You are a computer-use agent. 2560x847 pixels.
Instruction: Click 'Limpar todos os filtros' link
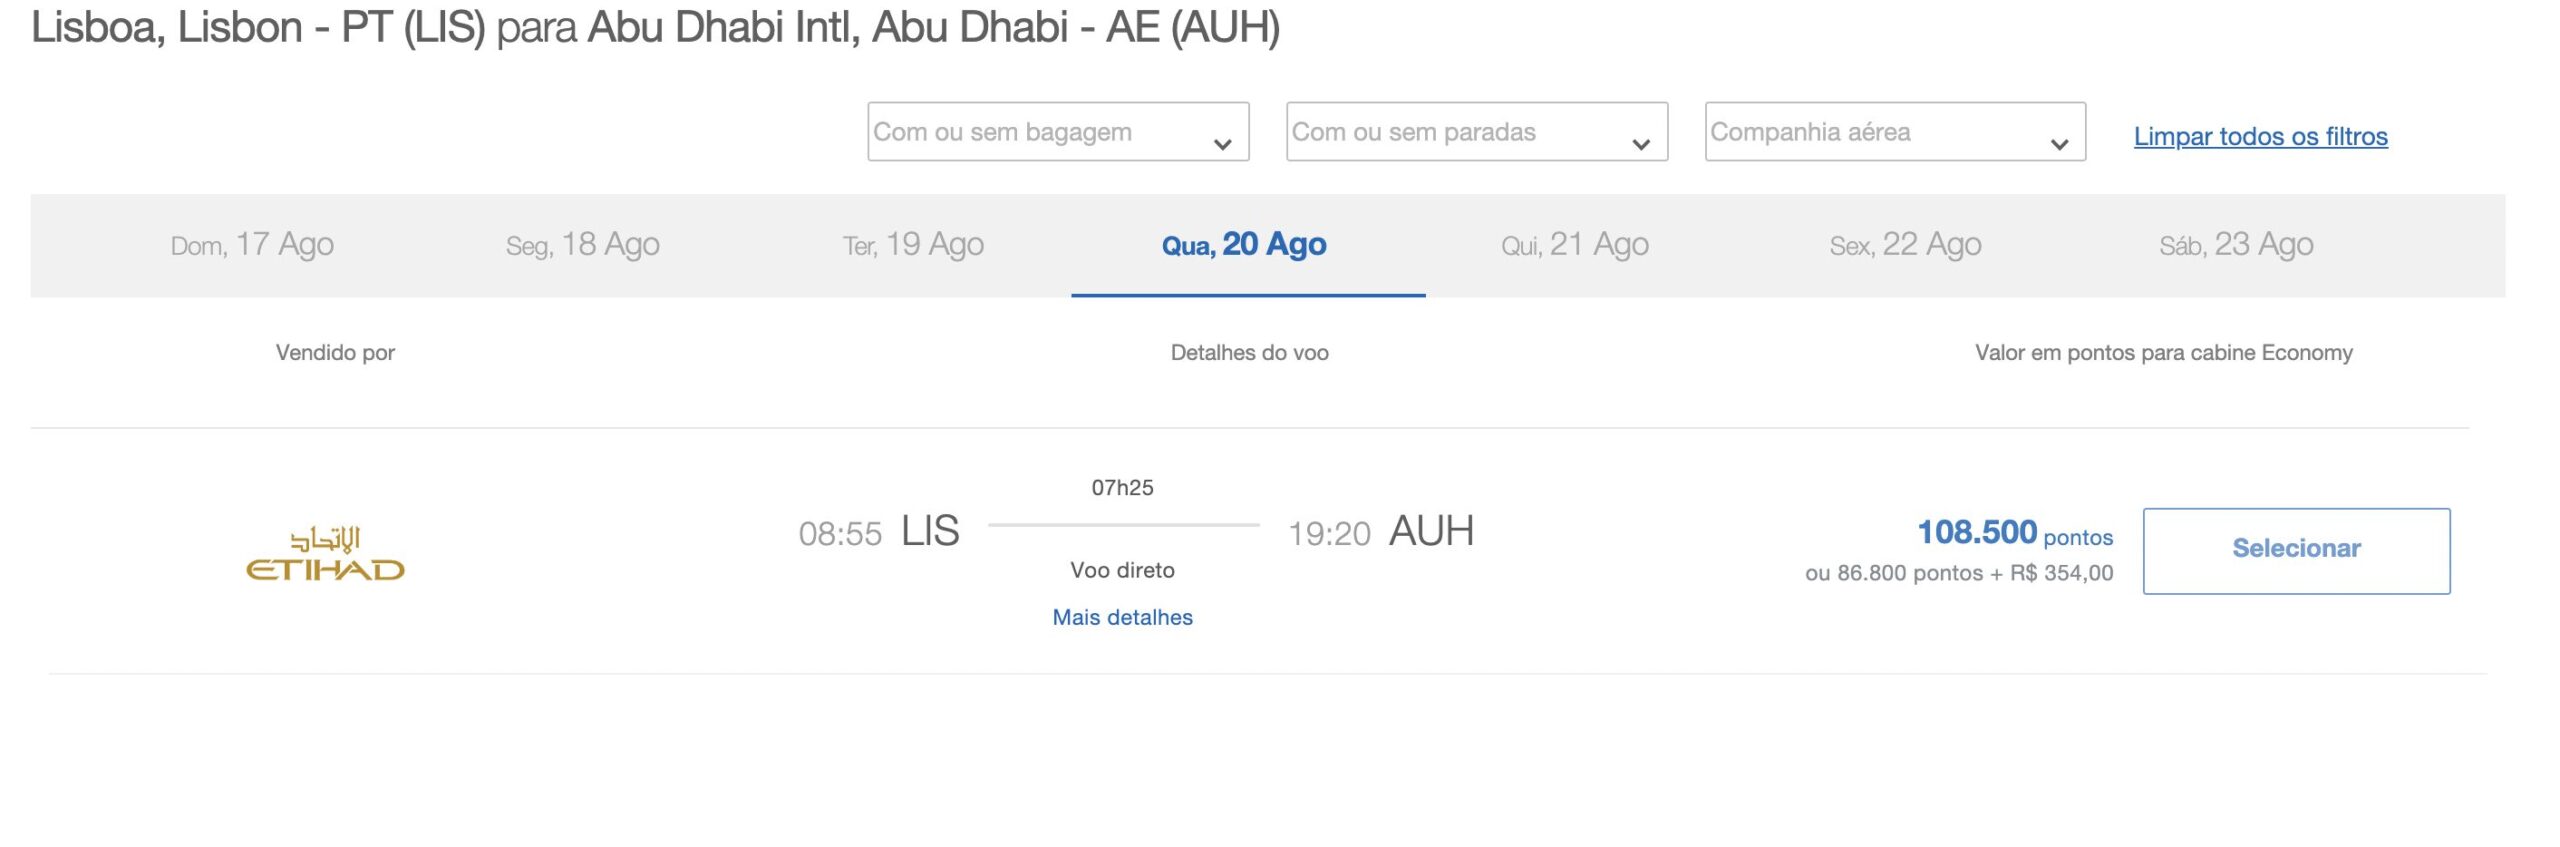pyautogui.click(x=2260, y=136)
